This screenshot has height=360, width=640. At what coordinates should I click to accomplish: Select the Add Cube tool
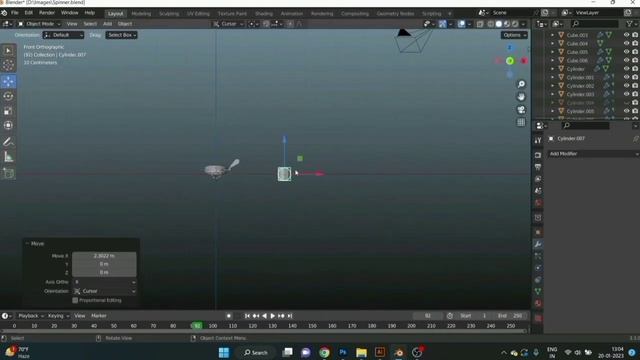point(8,173)
